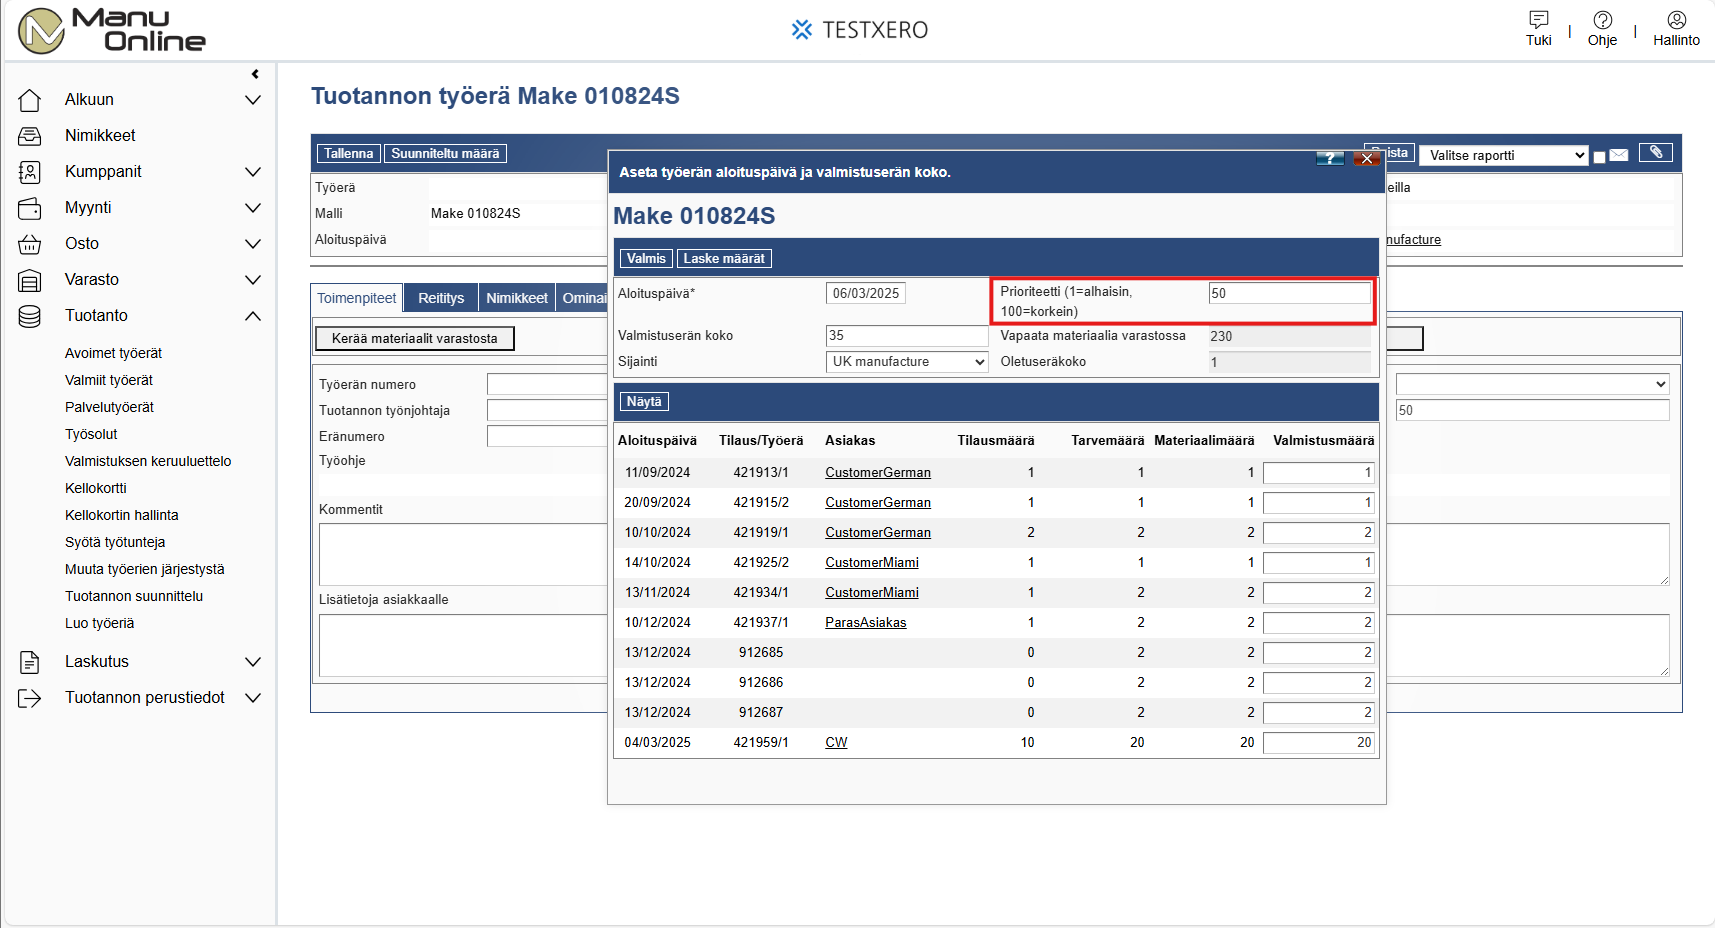Viewport: 1715px width, 928px height.
Task: Open the ParasAsiakas customer link
Action: pos(866,622)
